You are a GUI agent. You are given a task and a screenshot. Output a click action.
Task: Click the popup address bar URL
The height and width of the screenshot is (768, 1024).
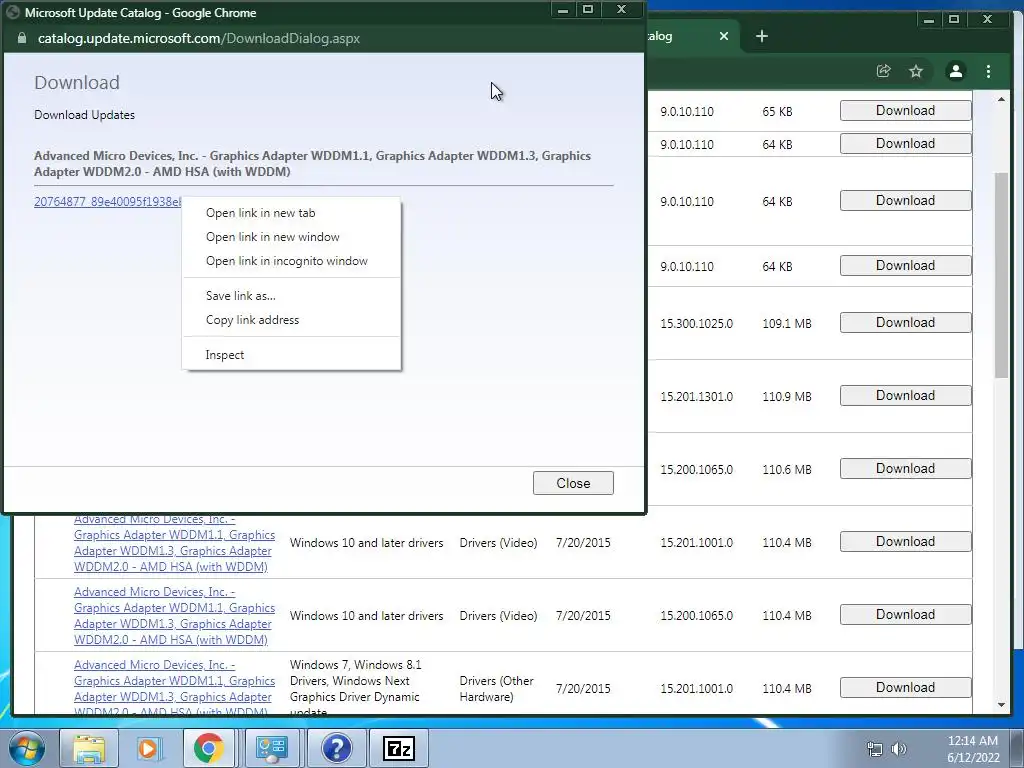[x=199, y=38]
